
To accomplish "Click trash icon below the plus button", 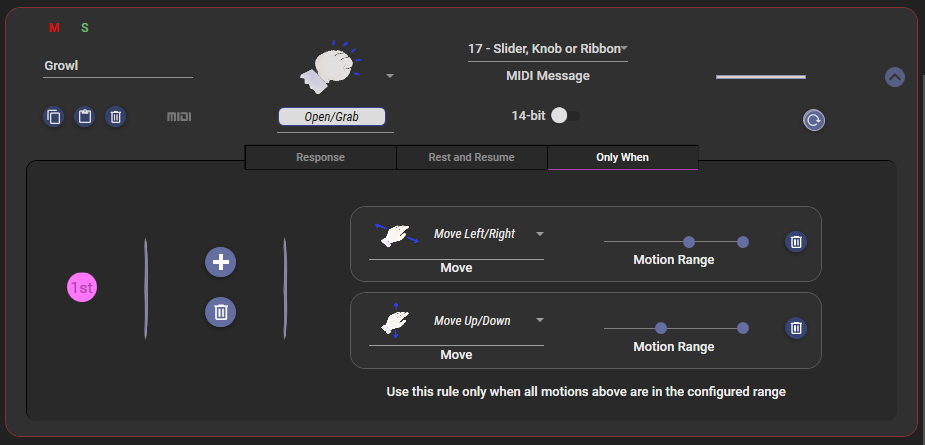I will [220, 312].
